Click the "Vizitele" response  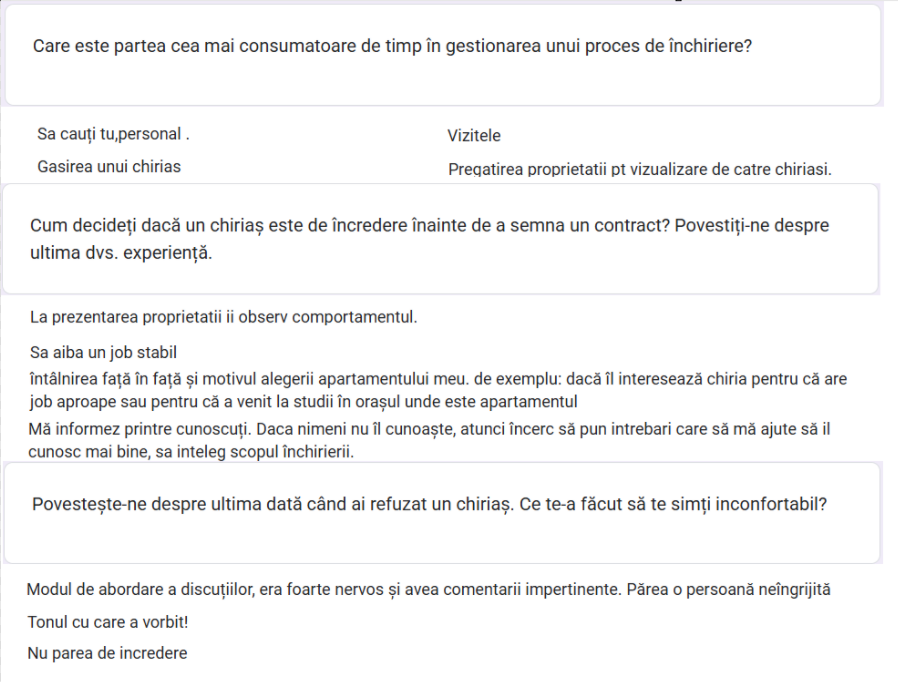[x=474, y=135]
